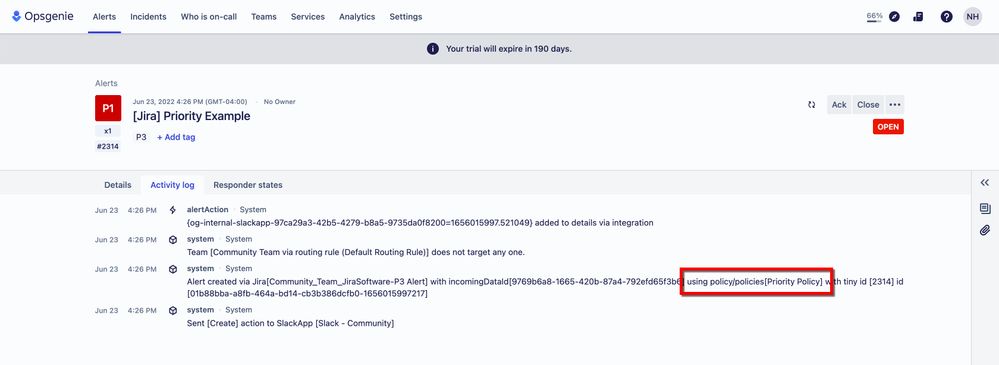The height and width of the screenshot is (365, 999).
Task: Click the x1 count badge
Action: (108, 131)
